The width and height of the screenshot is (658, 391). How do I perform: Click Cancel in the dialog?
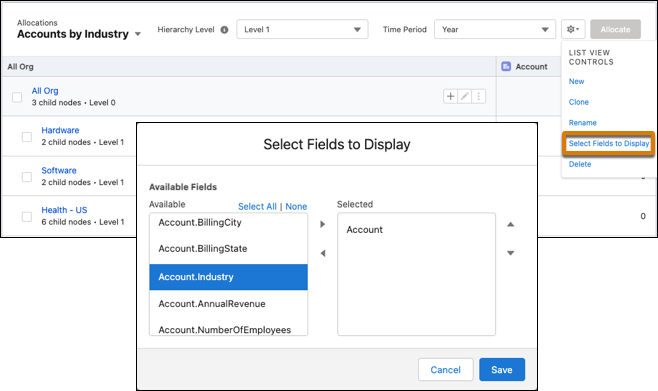446,370
